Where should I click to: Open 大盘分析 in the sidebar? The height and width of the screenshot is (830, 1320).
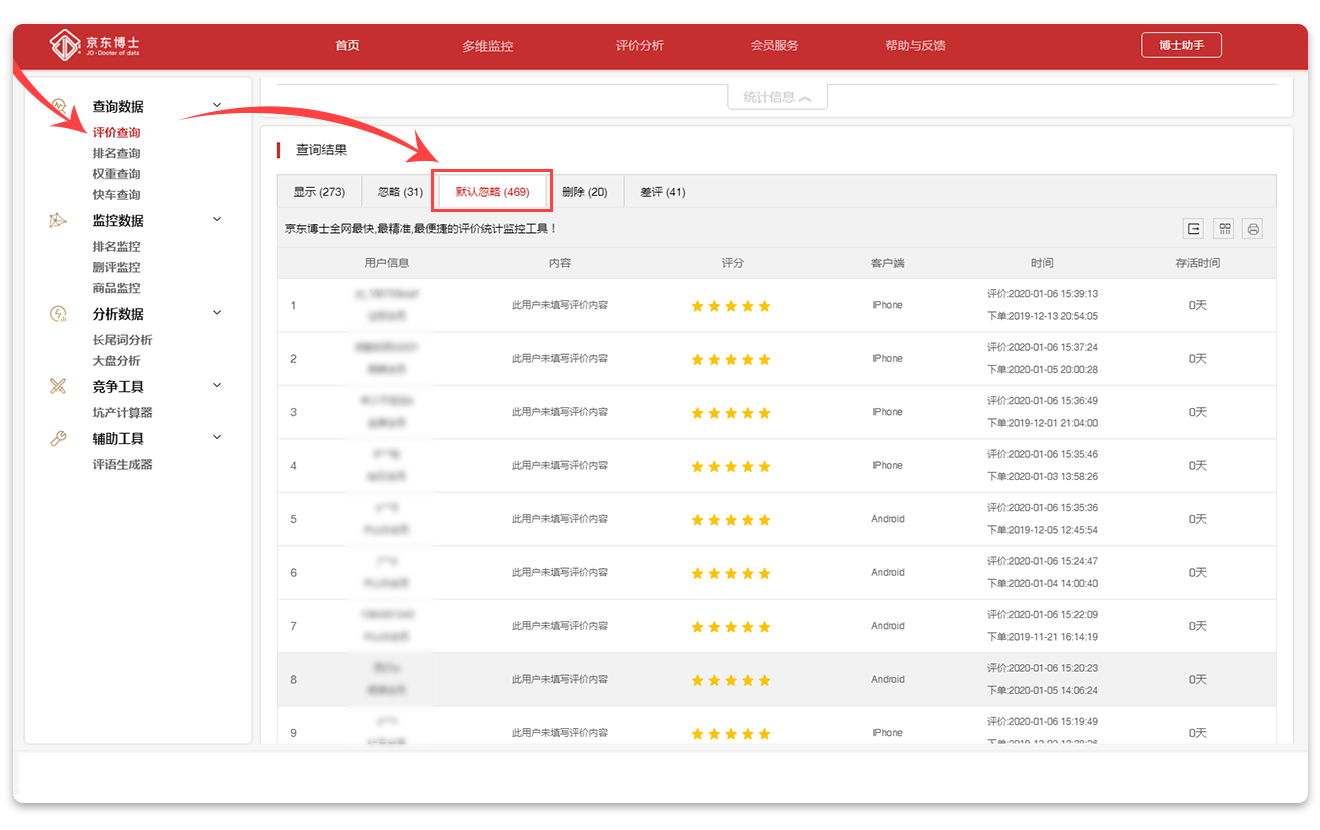click(117, 361)
